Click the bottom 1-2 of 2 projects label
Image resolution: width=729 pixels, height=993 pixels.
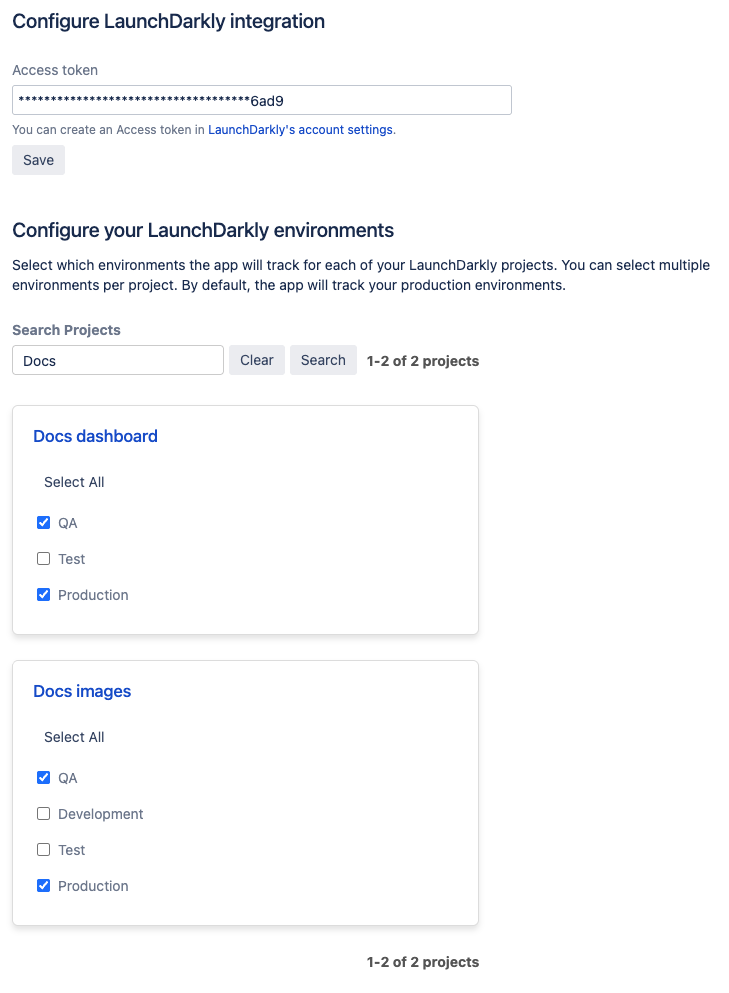click(422, 961)
